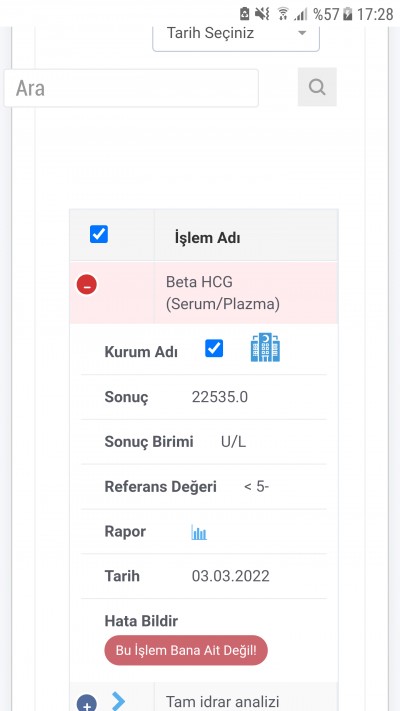Viewport: 400px width, 711px height.
Task: Report error via Bu İşlem Bana Ait Değil!
Action: coord(186,650)
